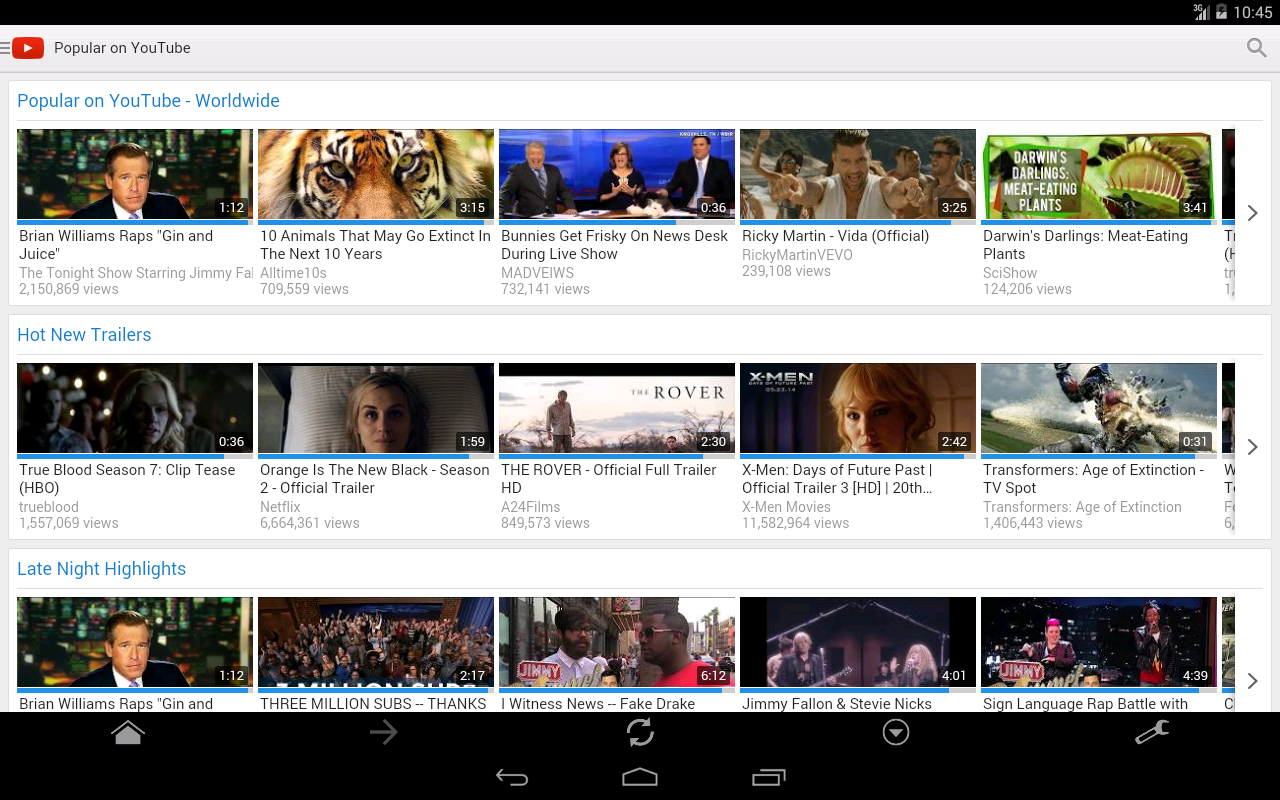The image size is (1280, 800).
Task: Select channel name "trueblood"
Action: tap(49, 507)
